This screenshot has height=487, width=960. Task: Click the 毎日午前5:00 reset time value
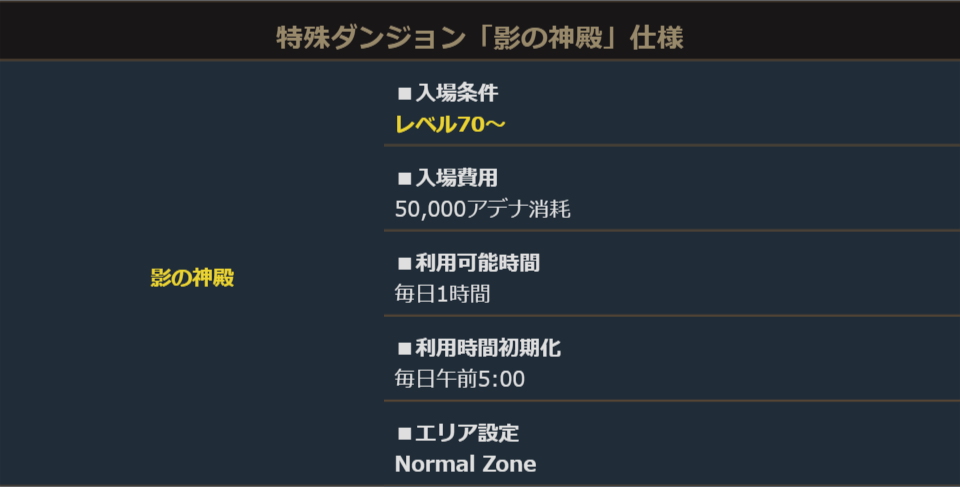[460, 379]
